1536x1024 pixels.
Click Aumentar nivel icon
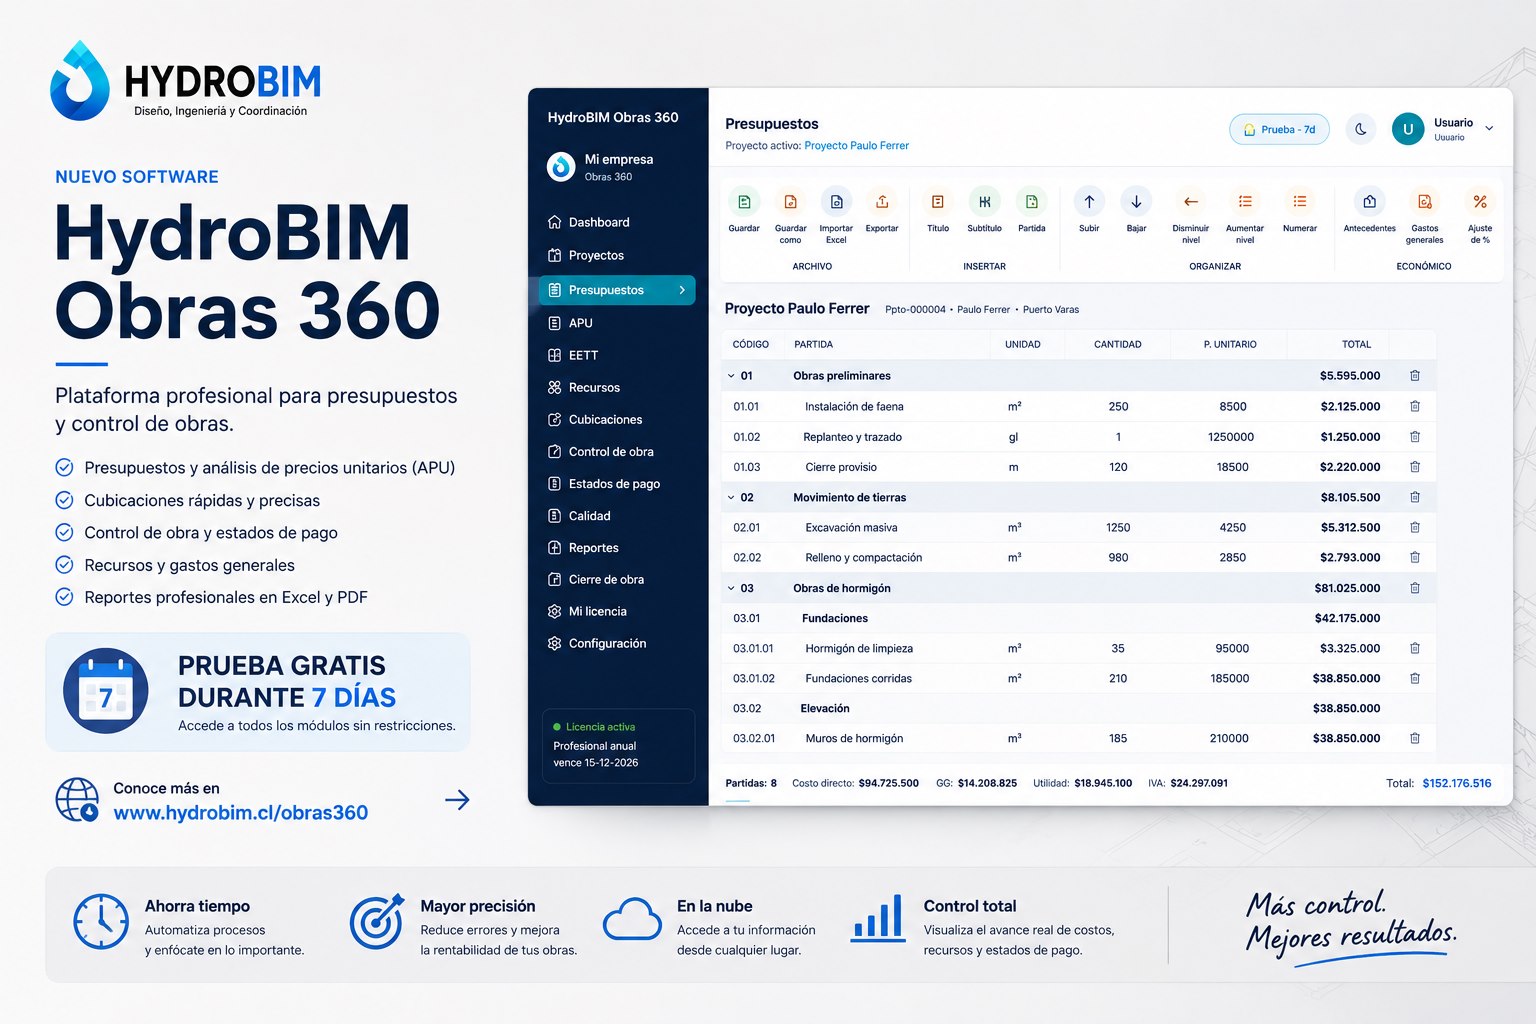coord(1245,202)
